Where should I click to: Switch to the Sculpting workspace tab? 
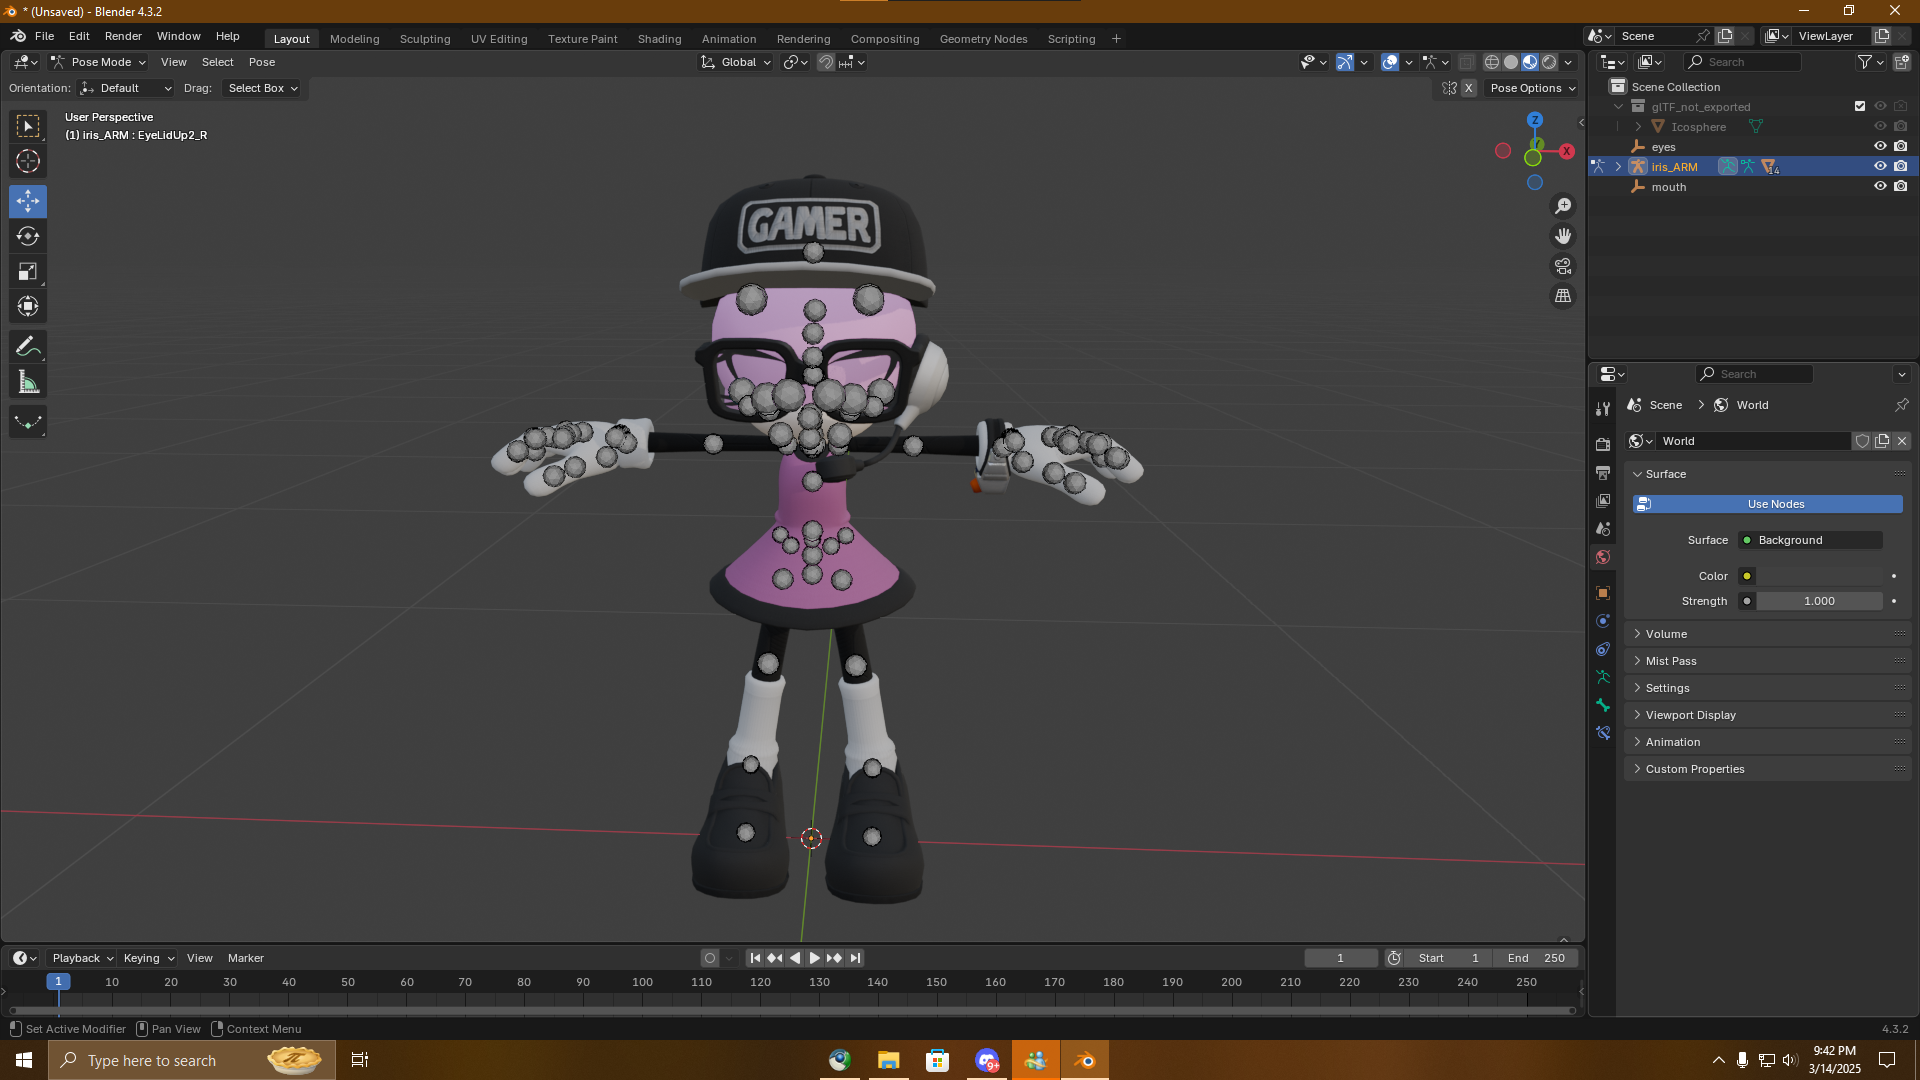click(x=424, y=39)
